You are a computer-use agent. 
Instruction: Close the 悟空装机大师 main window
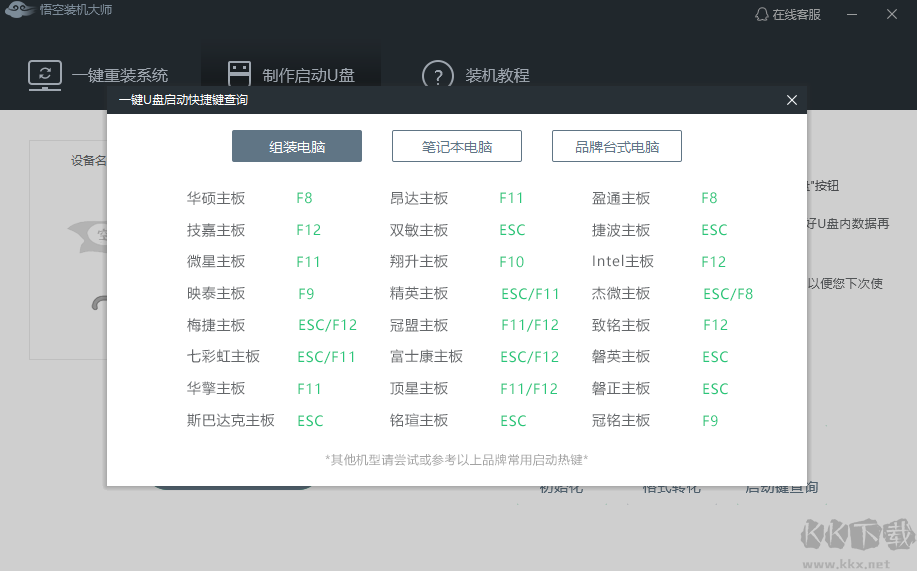(892, 14)
